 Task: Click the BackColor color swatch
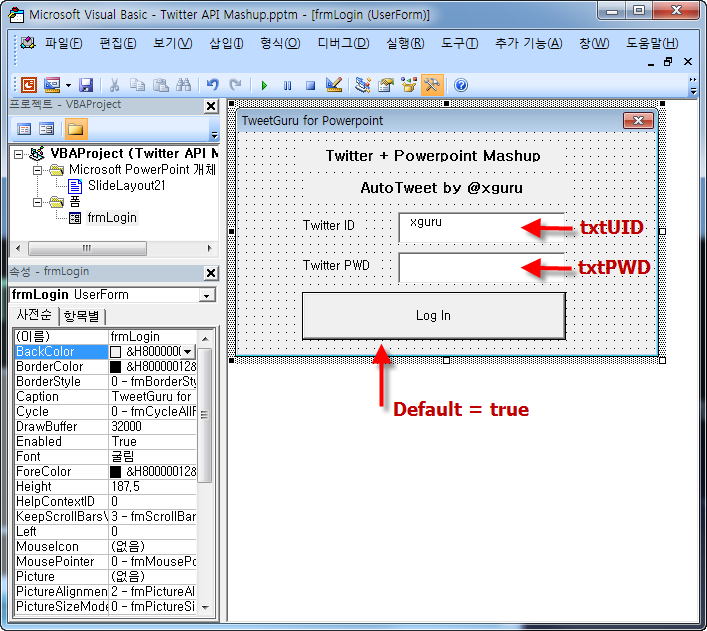pyautogui.click(x=116, y=352)
